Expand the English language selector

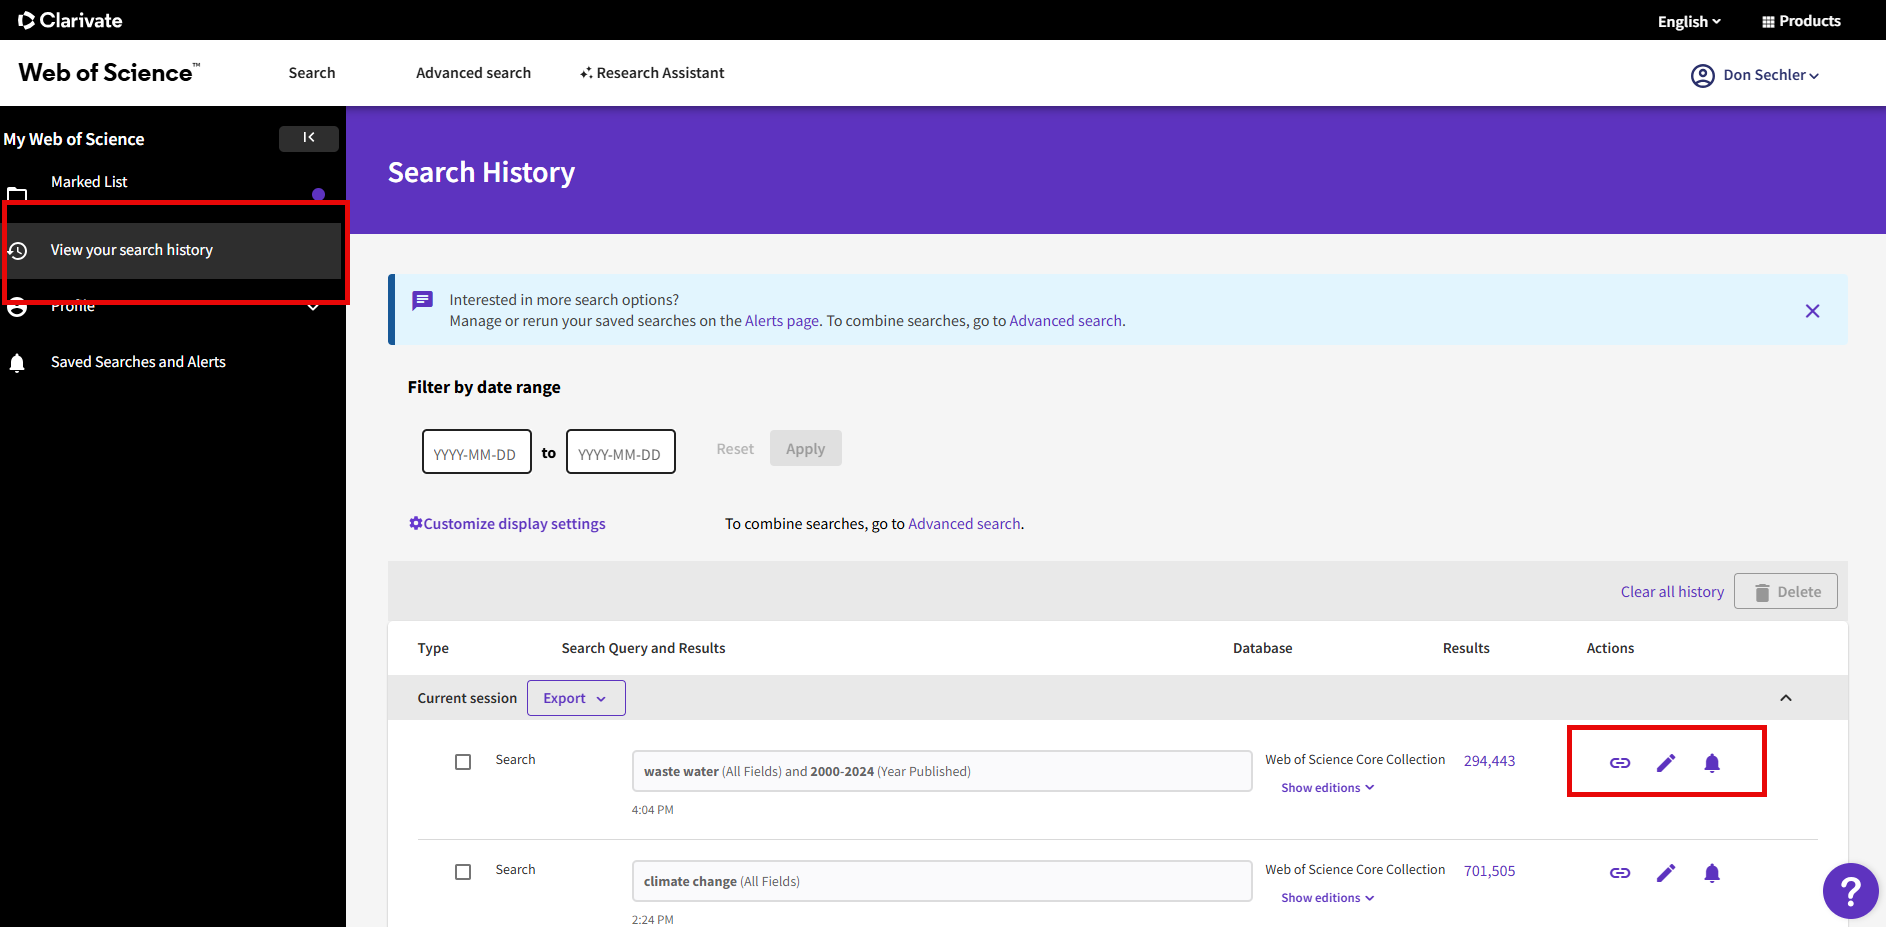coord(1688,21)
